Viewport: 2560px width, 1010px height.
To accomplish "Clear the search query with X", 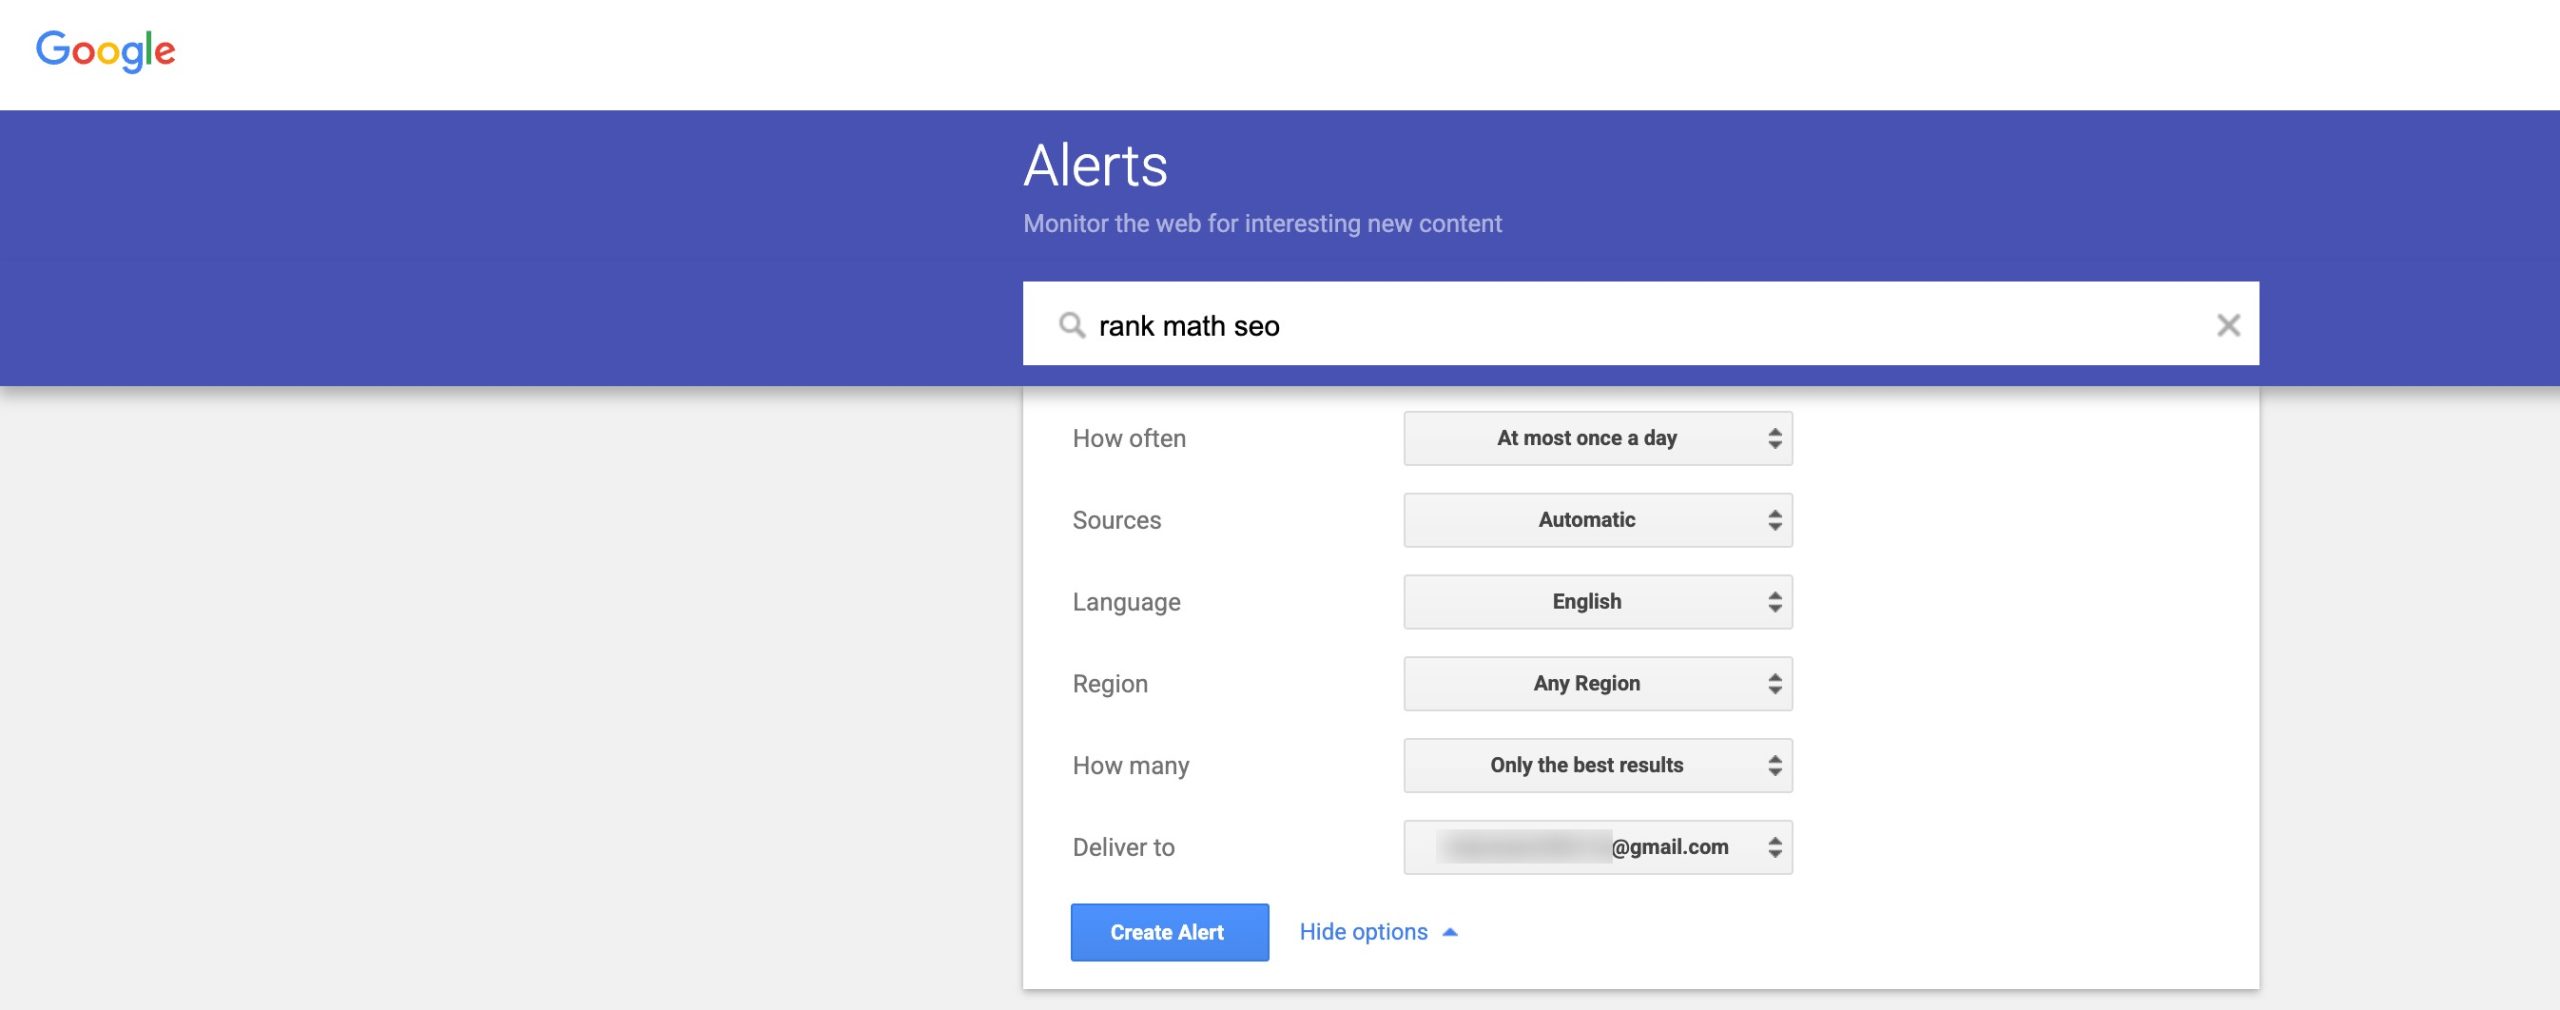I will click(x=2228, y=325).
